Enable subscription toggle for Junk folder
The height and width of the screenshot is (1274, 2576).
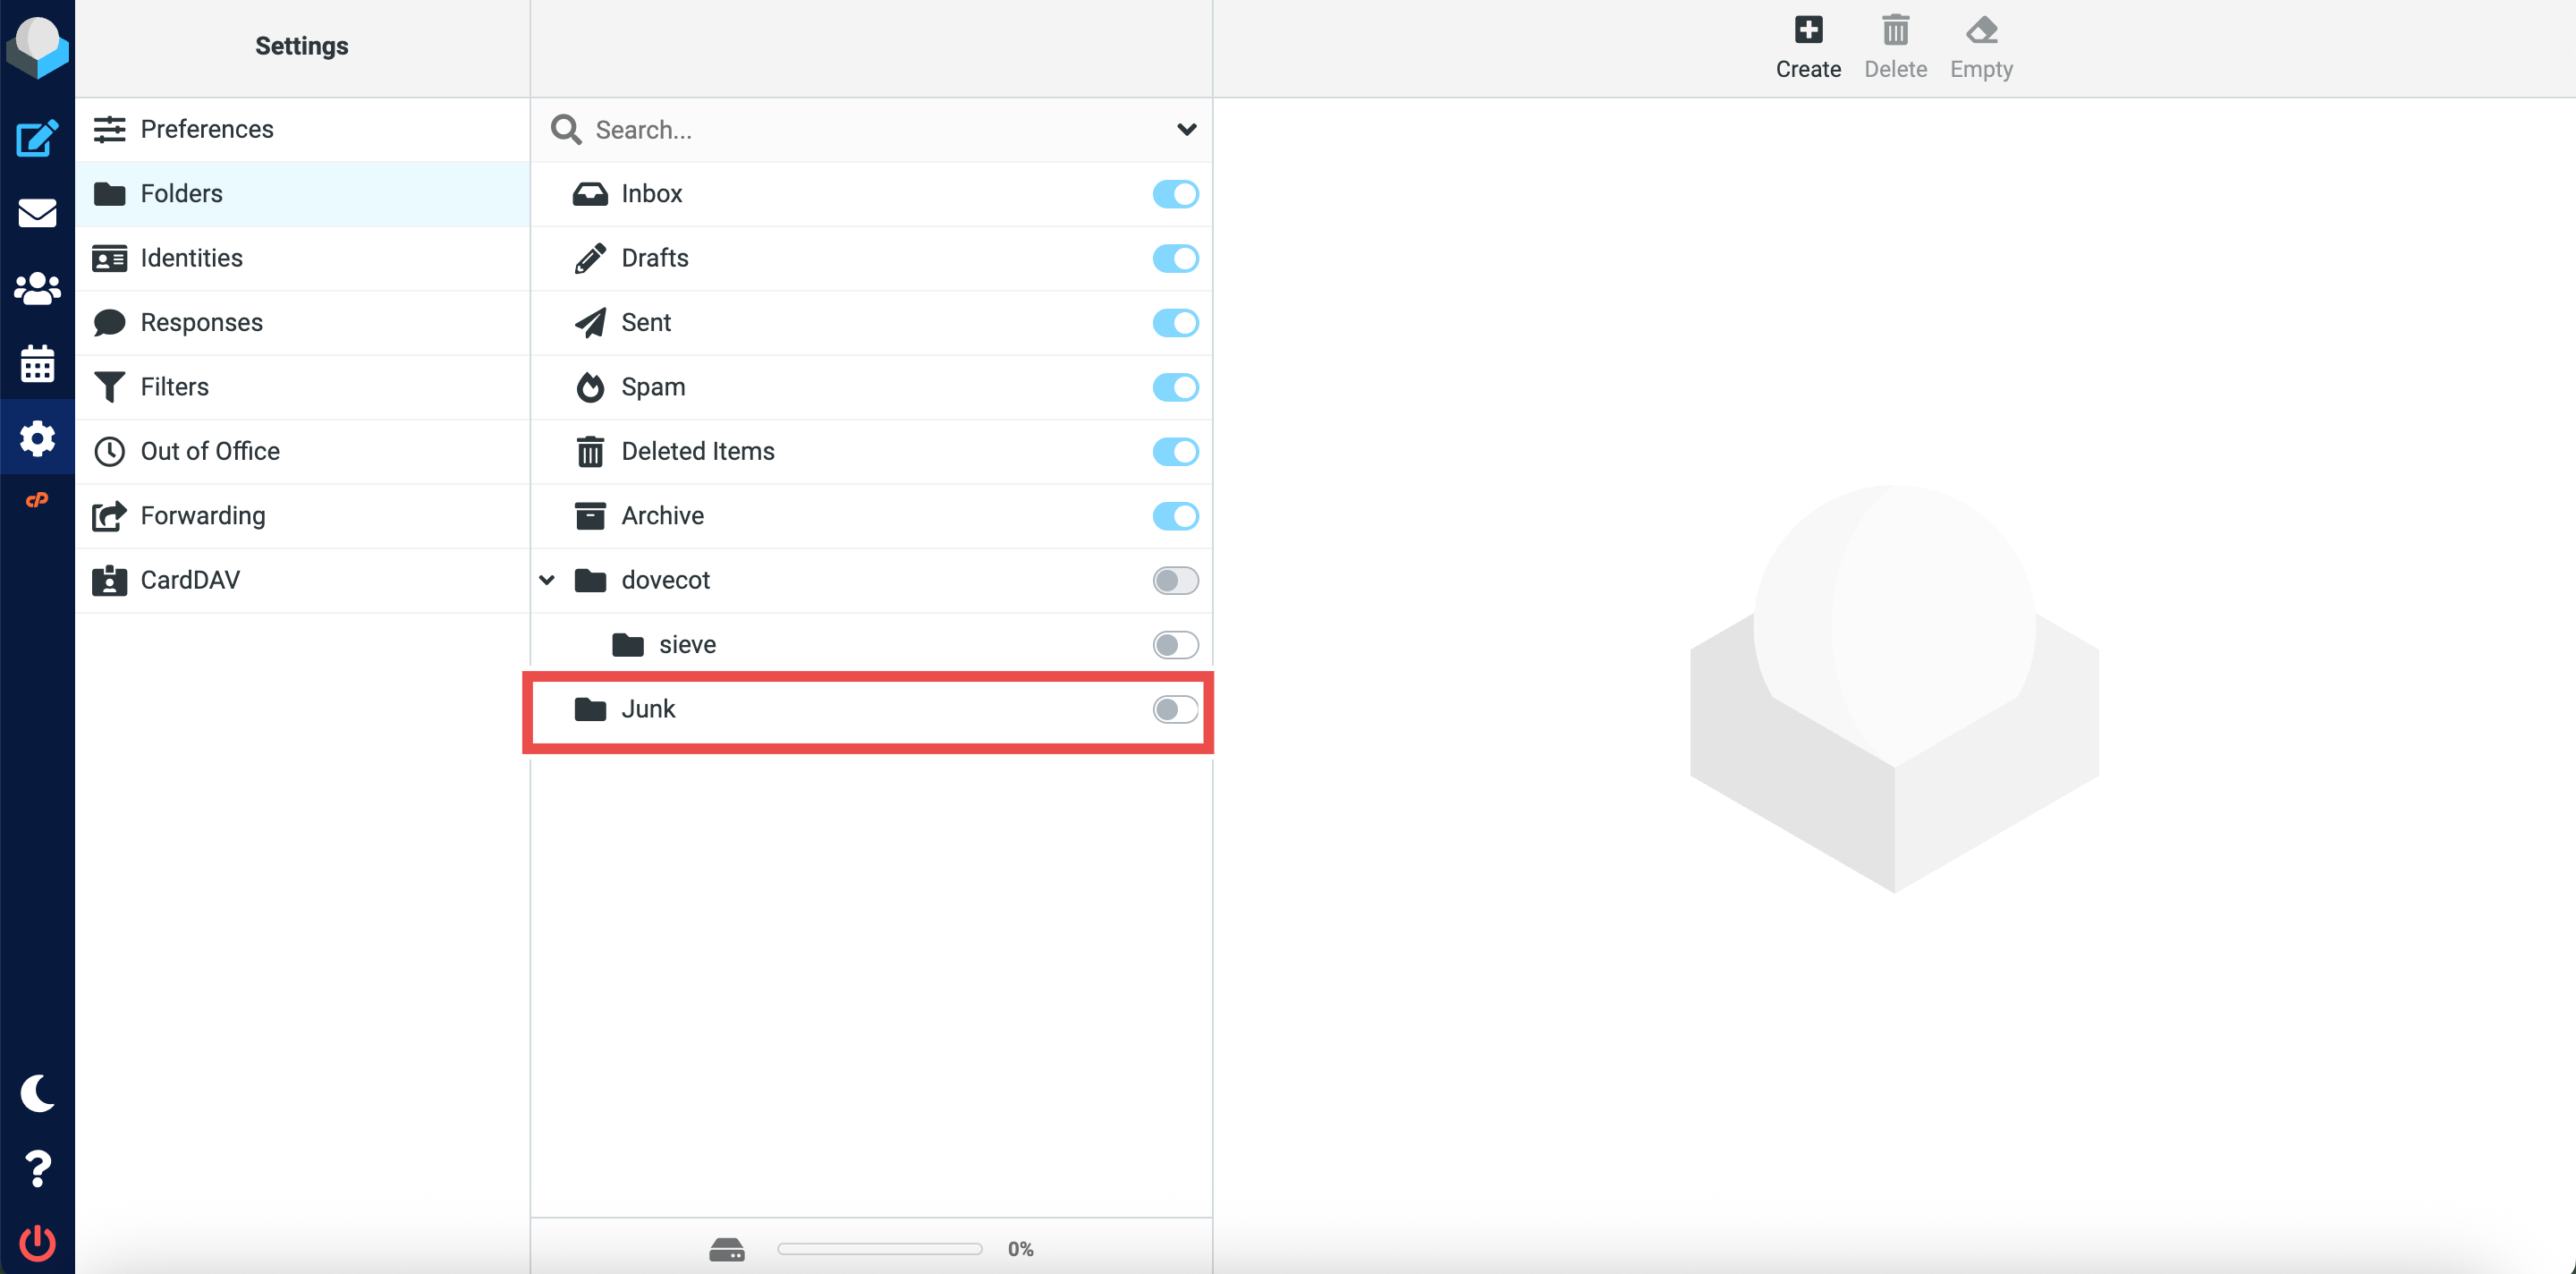pyautogui.click(x=1174, y=709)
